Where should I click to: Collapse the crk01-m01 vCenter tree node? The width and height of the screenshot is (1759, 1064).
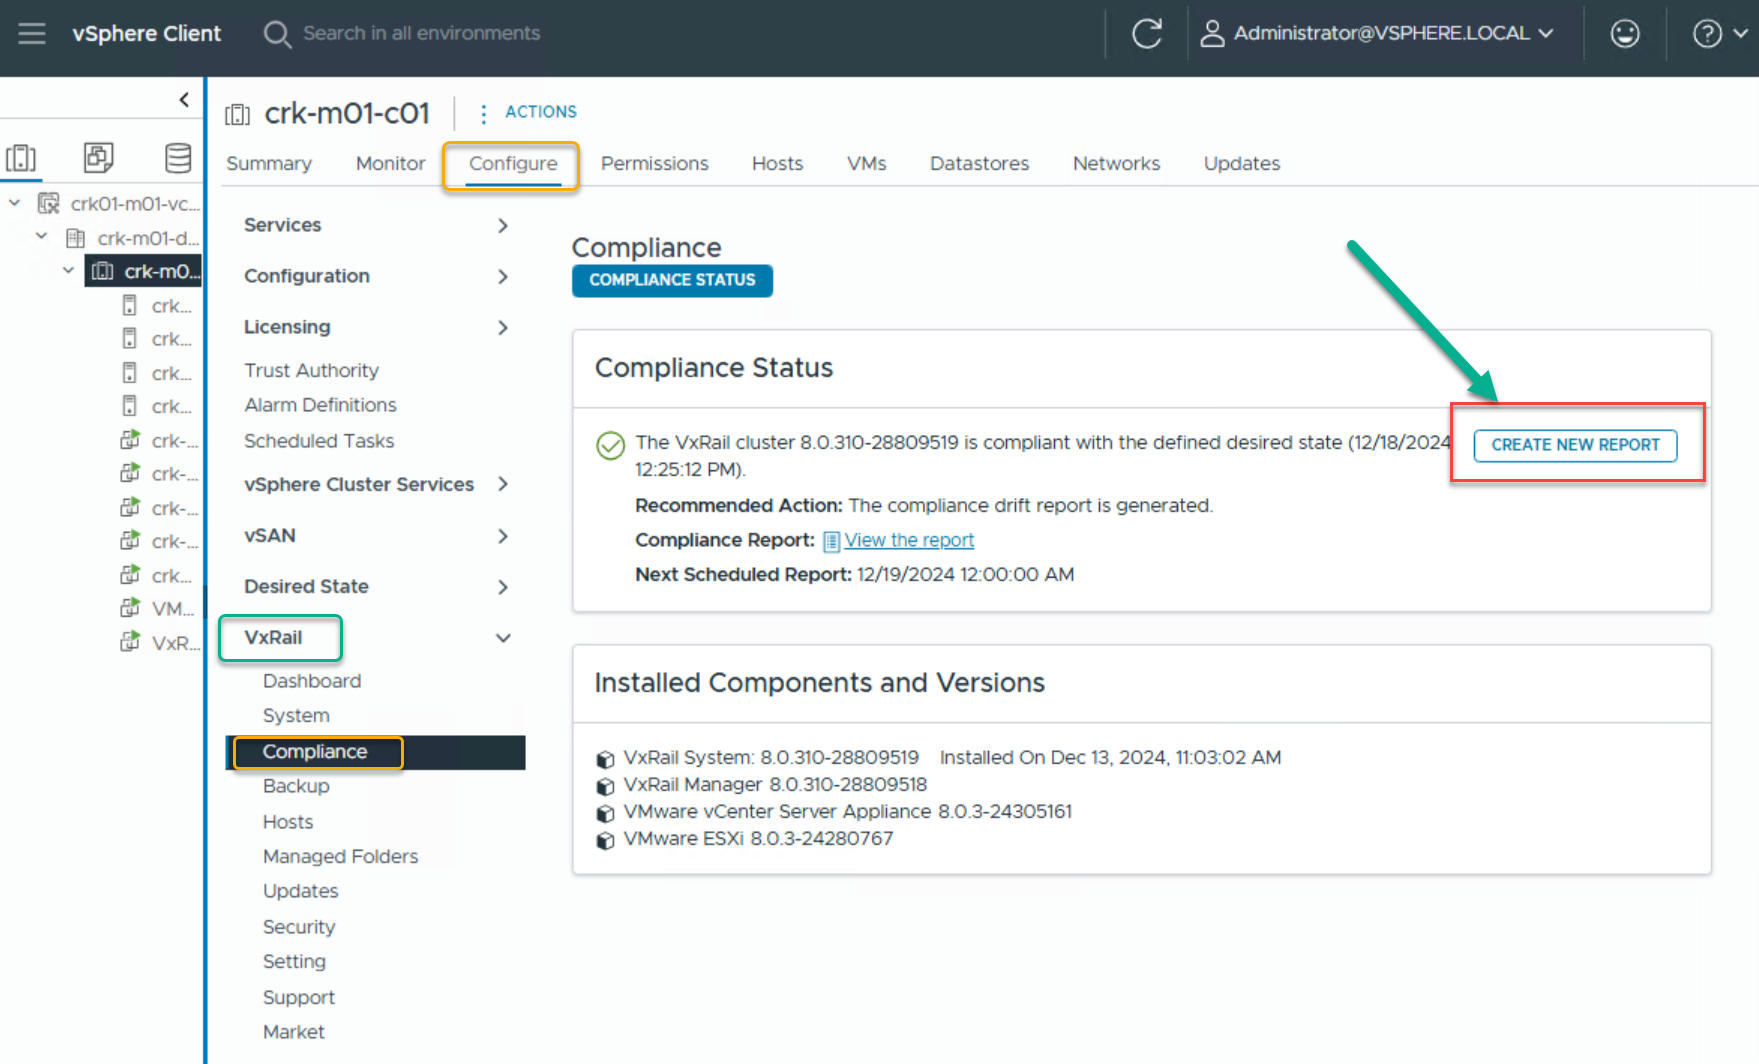tap(15, 203)
